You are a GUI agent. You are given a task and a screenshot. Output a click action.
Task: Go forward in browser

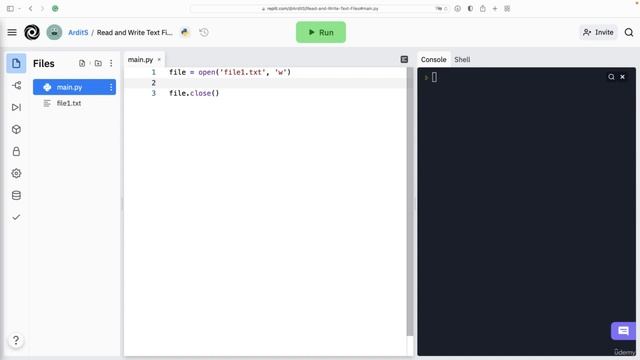[42, 8]
